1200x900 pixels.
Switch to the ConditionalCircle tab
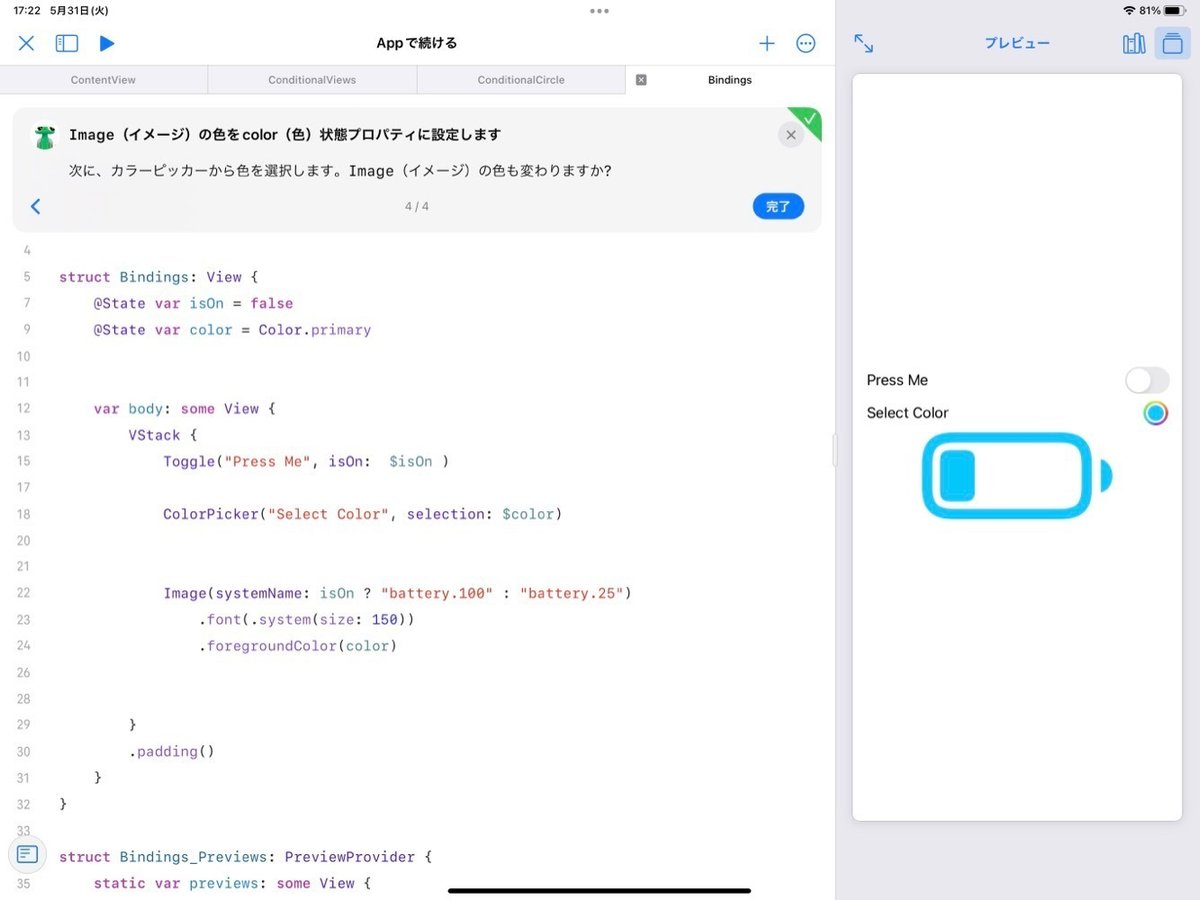click(521, 80)
